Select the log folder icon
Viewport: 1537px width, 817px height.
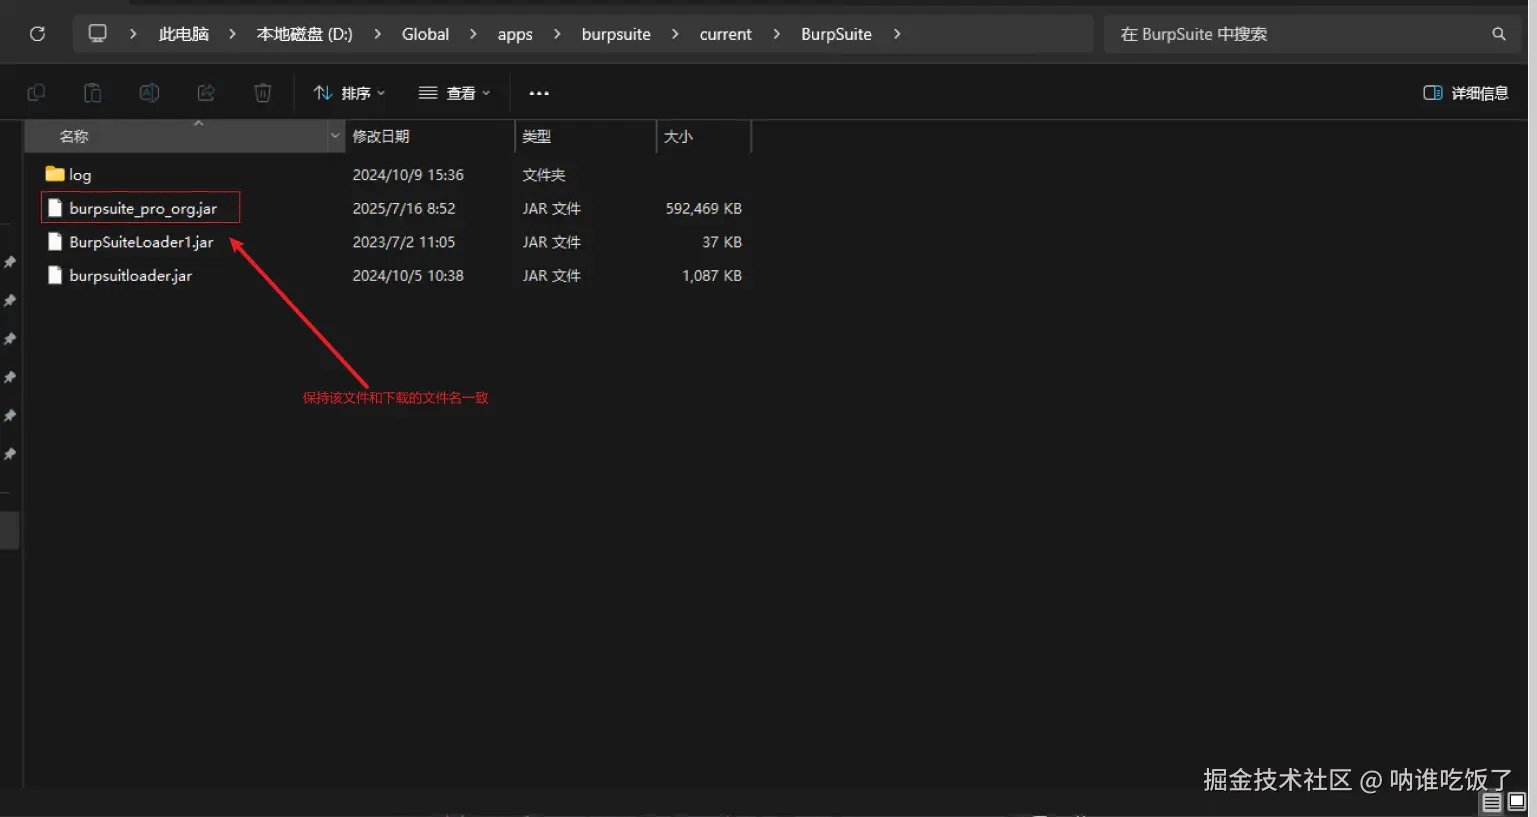click(55, 174)
